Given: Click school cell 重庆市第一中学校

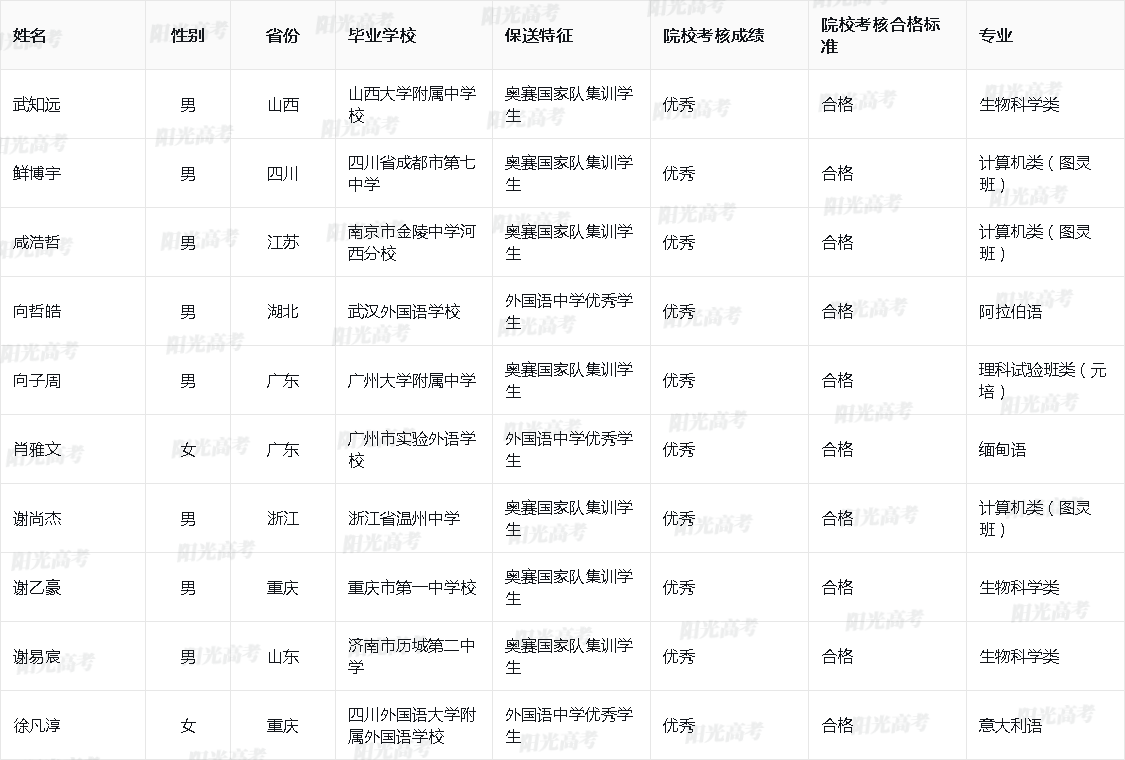Looking at the screenshot, I should (412, 588).
